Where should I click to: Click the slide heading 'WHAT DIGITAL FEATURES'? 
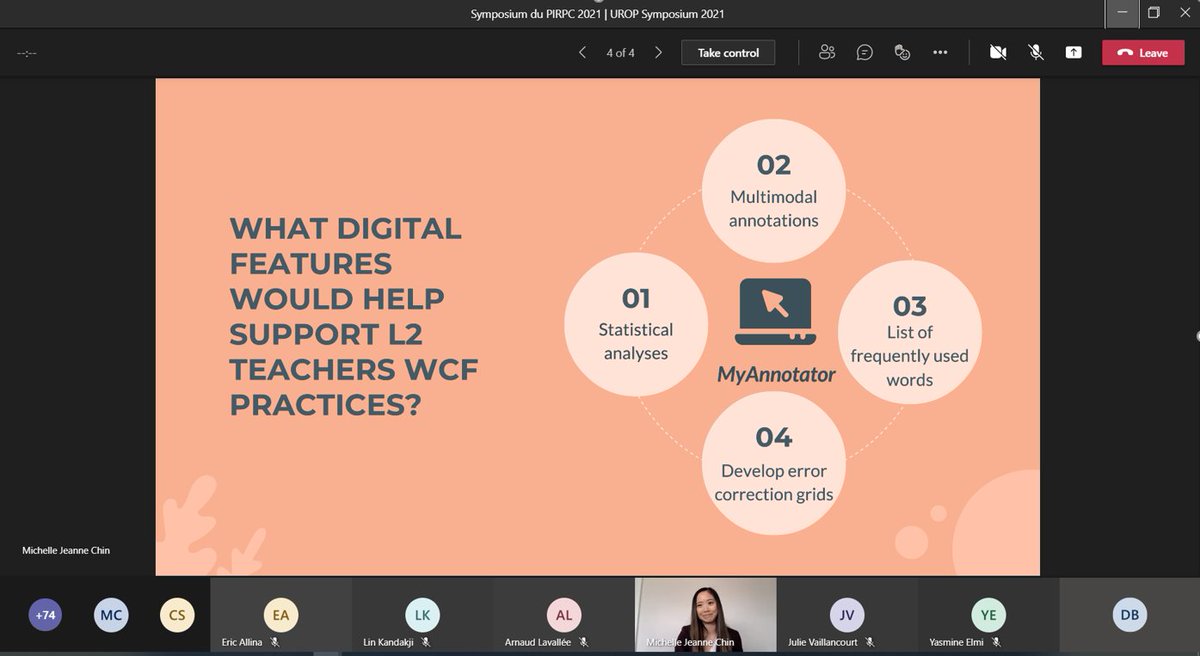(345, 244)
